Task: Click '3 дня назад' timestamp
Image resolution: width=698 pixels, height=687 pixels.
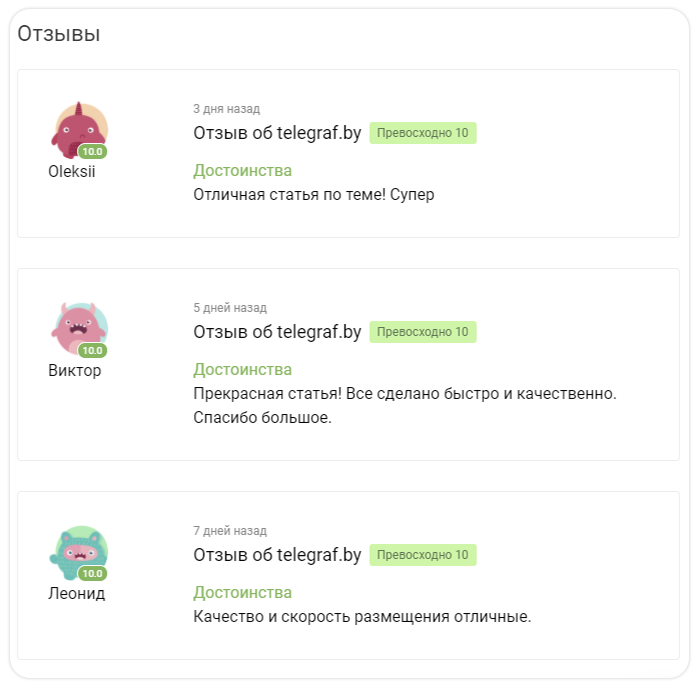Action: tap(227, 109)
